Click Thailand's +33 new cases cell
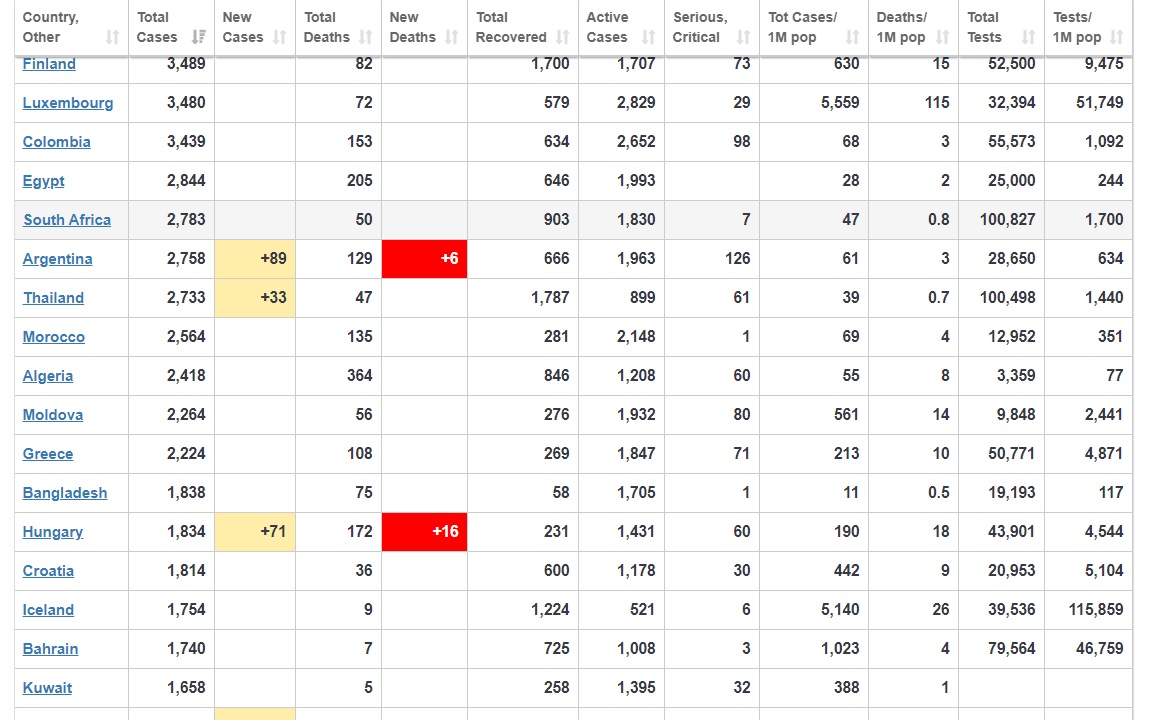This screenshot has height=720, width=1152. click(255, 298)
